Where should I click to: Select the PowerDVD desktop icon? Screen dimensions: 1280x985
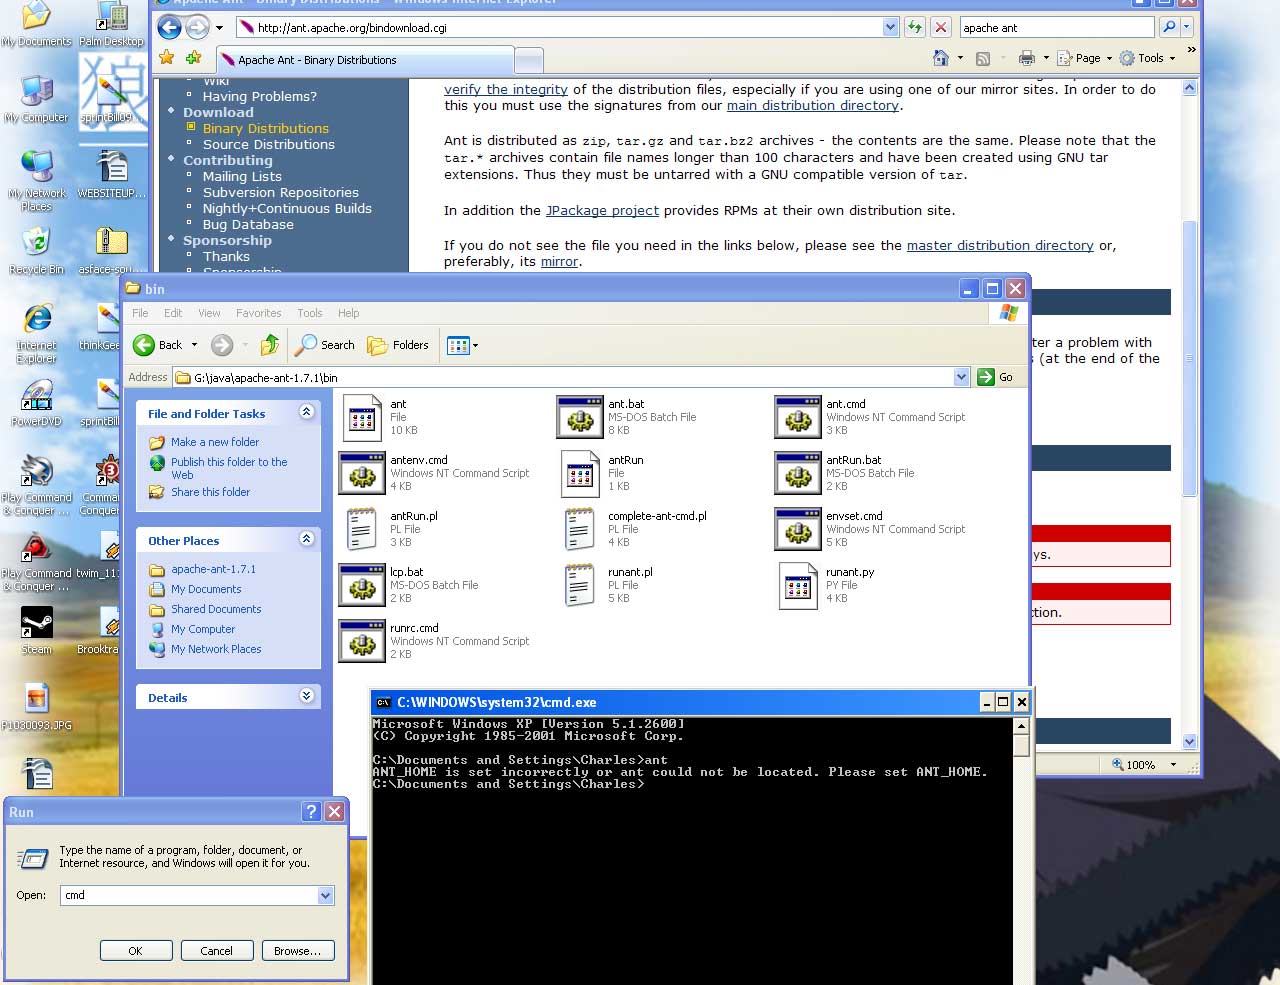[36, 402]
